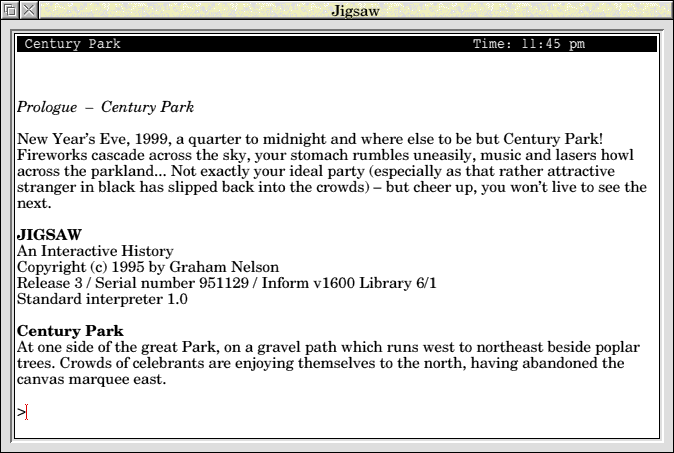Click the line beginning 'stranger in black'
This screenshot has width=674, height=453.
332,187
